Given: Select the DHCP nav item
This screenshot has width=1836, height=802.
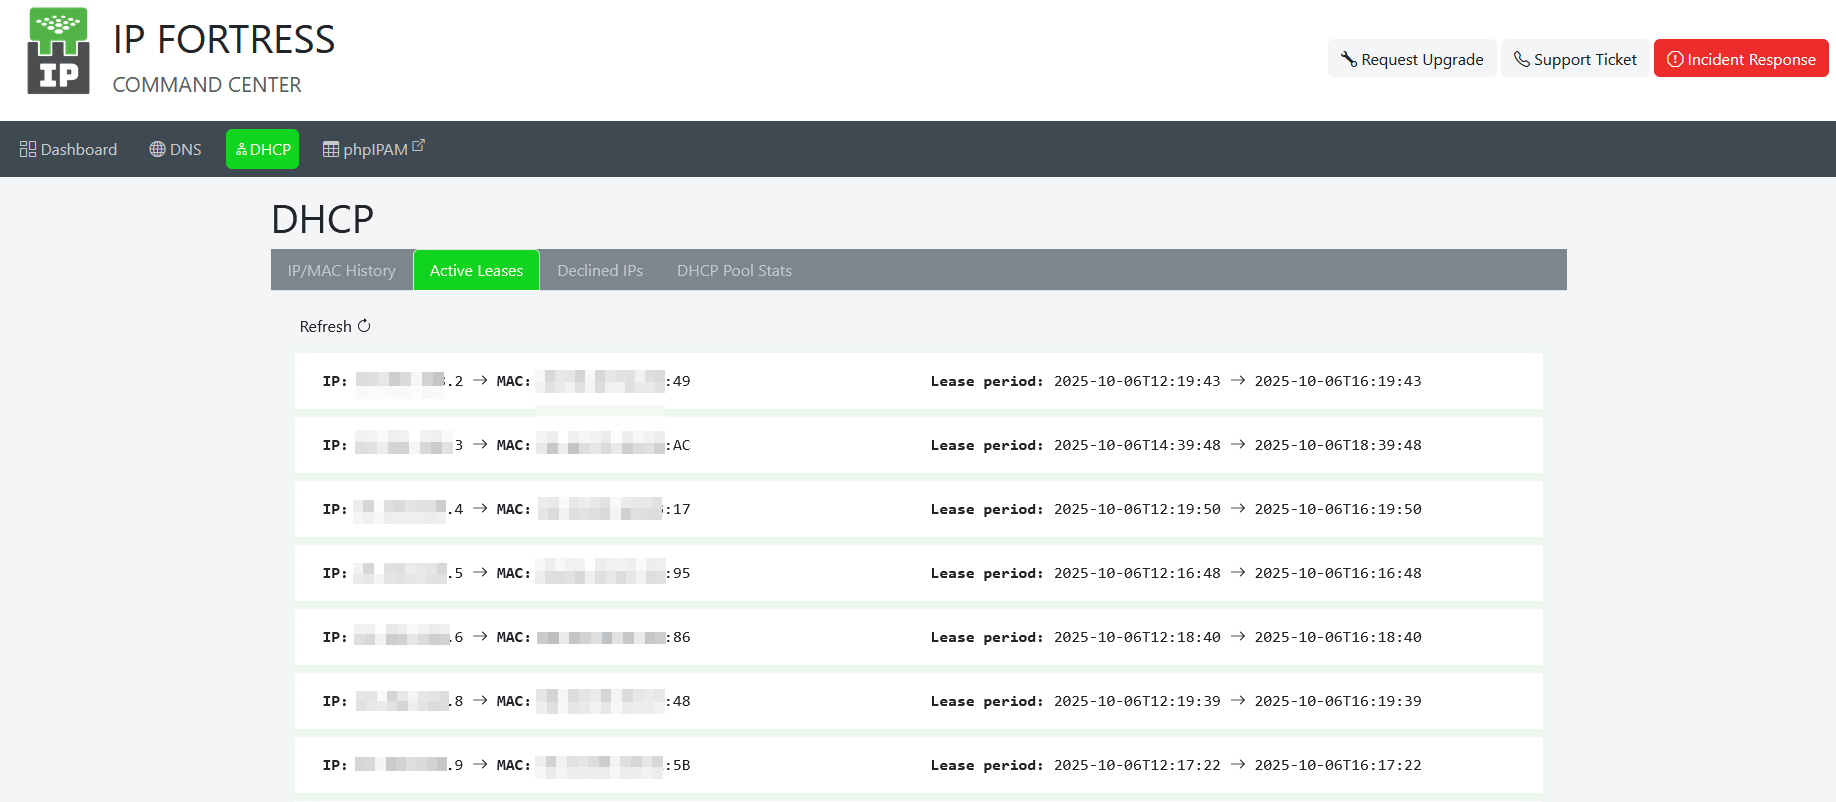Looking at the screenshot, I should 262,149.
